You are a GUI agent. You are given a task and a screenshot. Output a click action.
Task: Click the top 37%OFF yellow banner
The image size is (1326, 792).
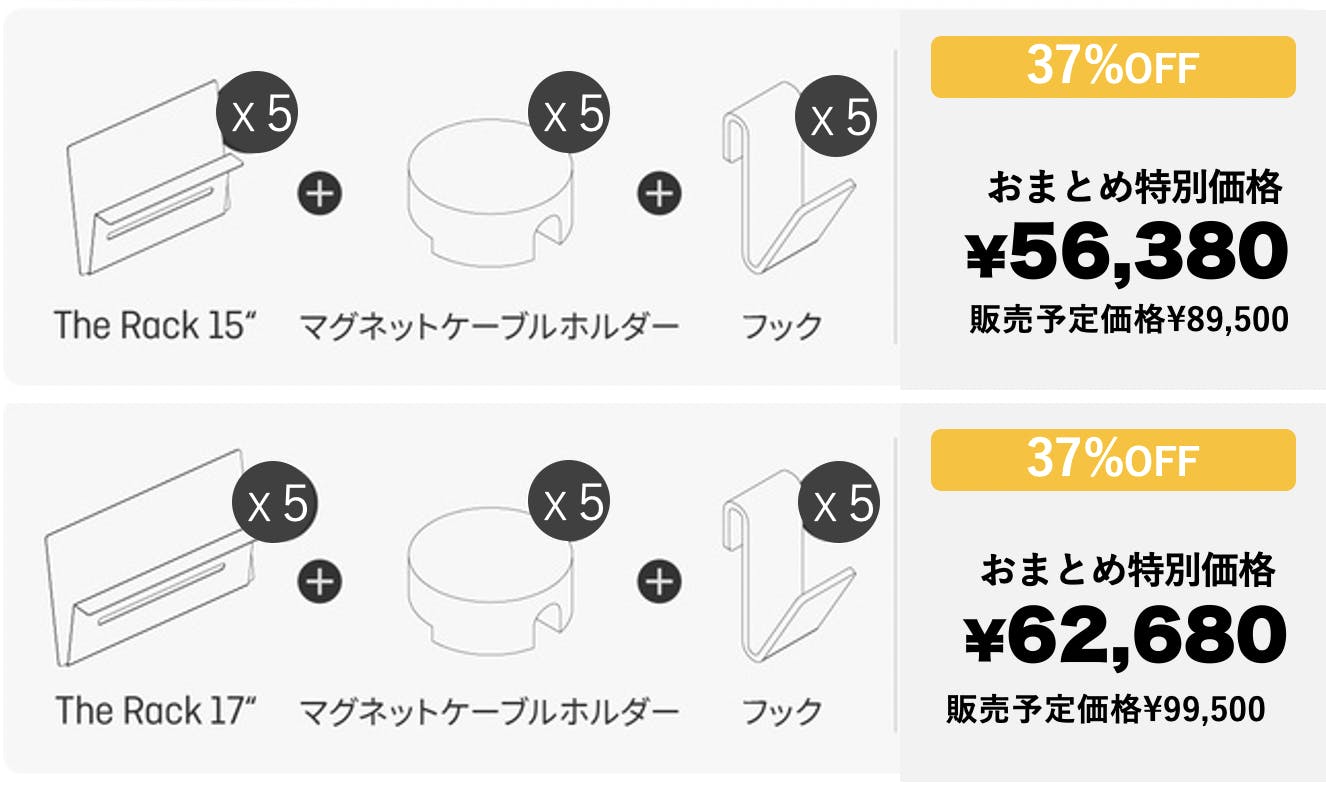[1112, 67]
